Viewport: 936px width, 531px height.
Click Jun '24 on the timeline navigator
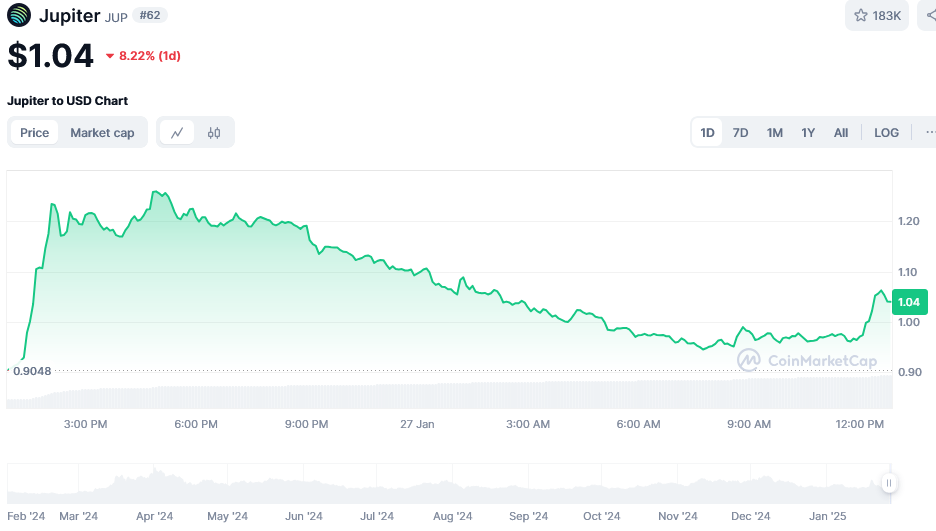click(x=304, y=516)
